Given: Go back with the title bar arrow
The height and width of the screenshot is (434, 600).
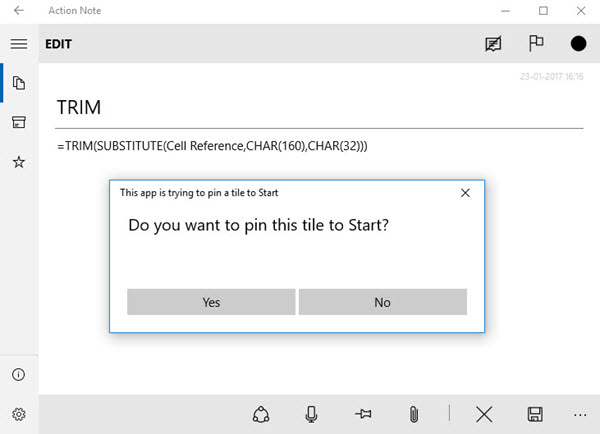Looking at the screenshot, I should pos(19,10).
